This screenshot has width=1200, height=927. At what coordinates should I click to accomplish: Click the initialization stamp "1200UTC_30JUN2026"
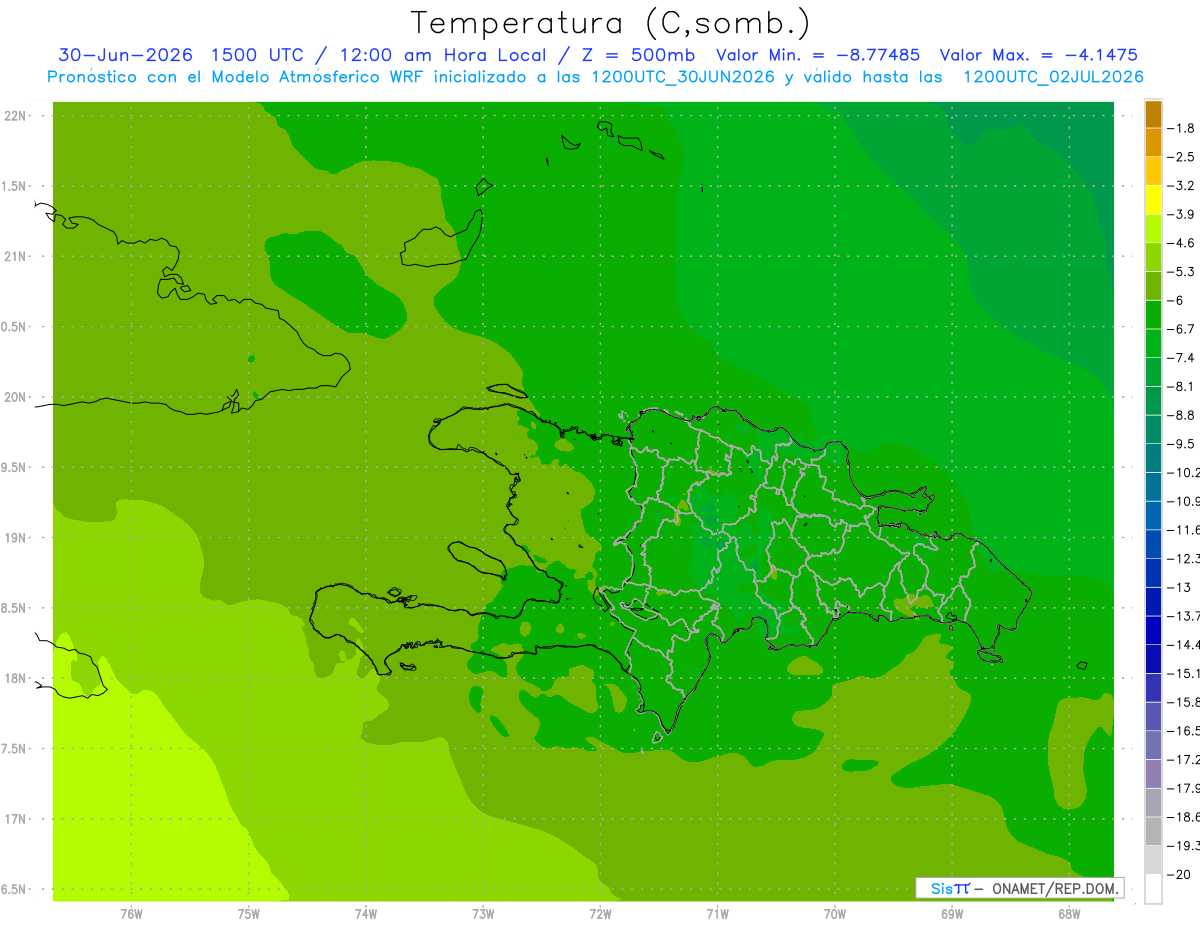683,77
